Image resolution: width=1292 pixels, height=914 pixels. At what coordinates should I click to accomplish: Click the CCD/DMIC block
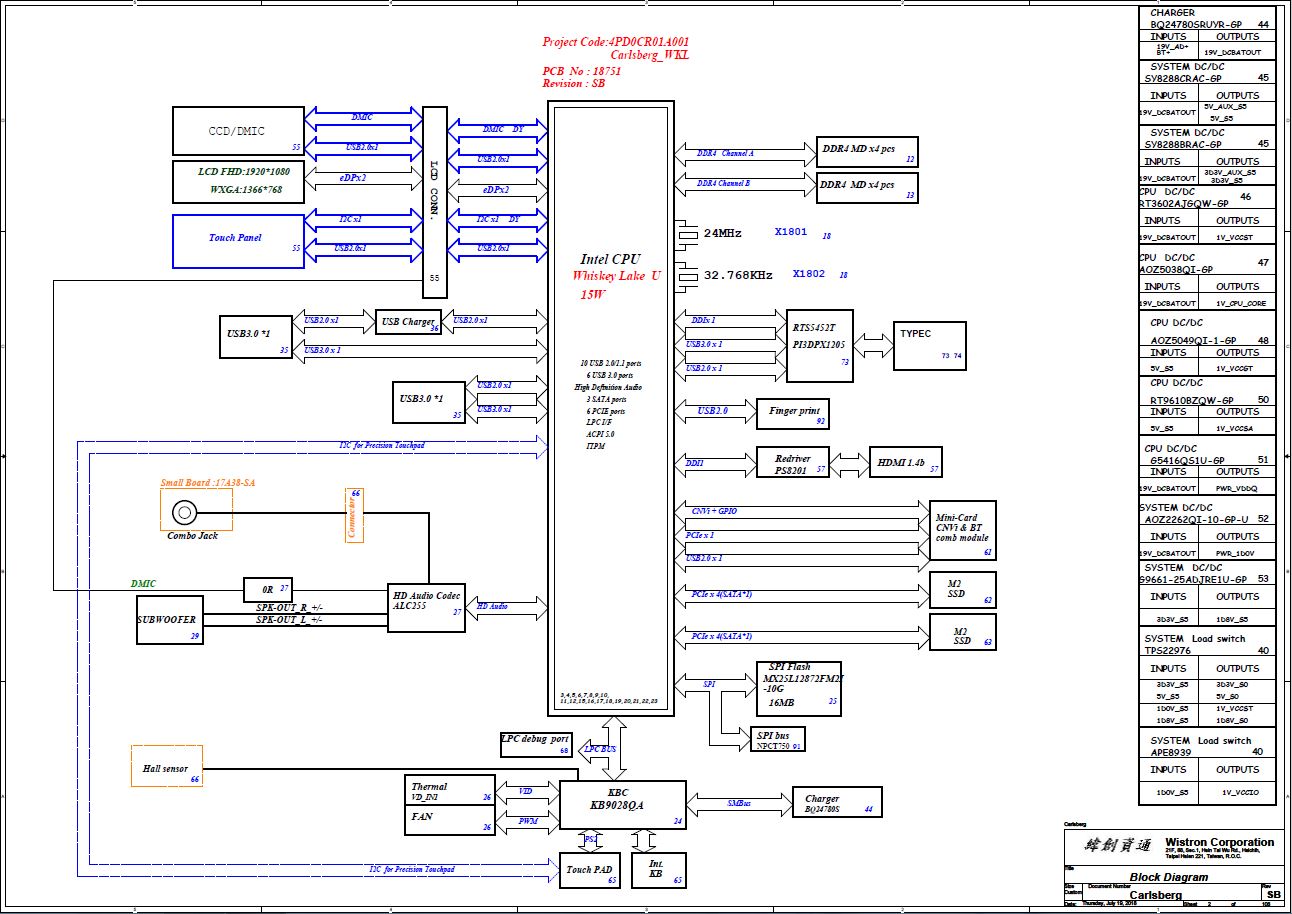coord(238,131)
